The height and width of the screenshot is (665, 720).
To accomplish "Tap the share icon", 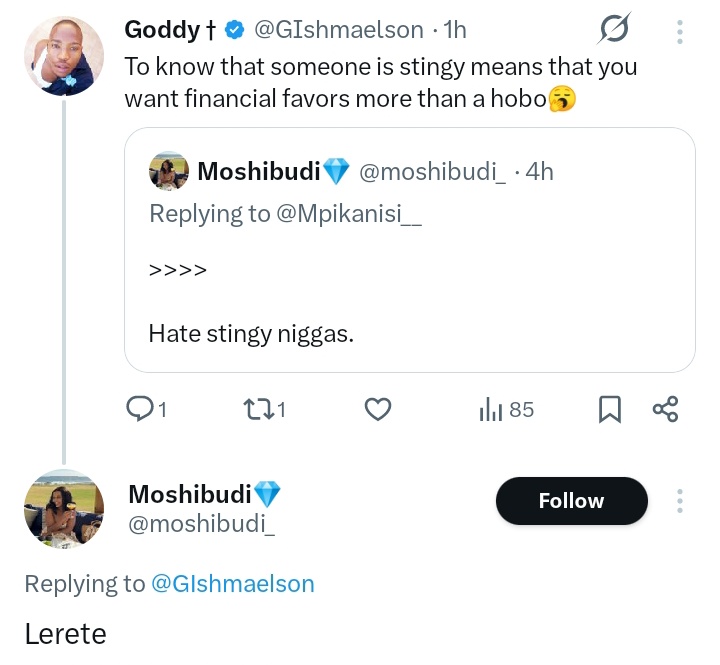I will [665, 409].
